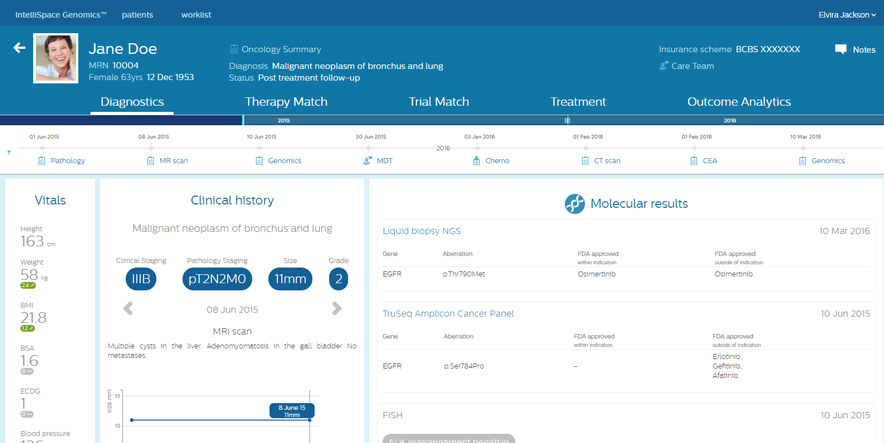884x443 pixels.
Task: Open the Chemo timeline event
Action: [x=491, y=160]
